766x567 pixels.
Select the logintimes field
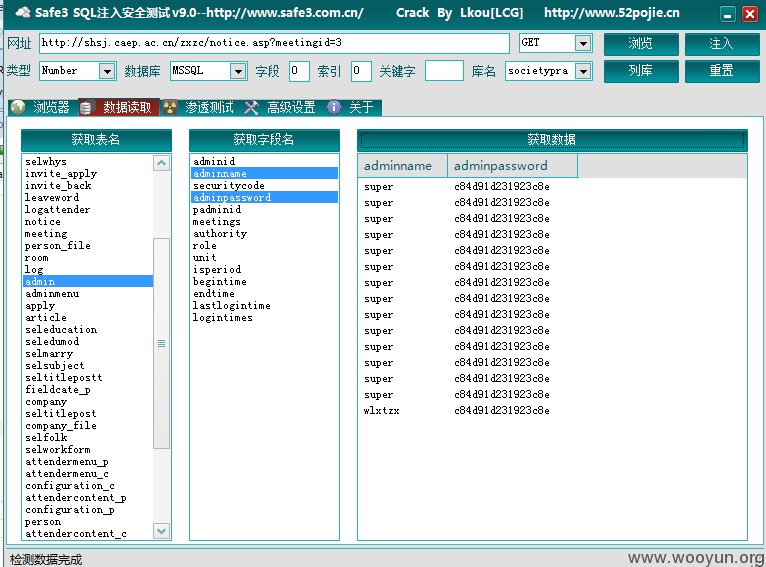(264, 317)
